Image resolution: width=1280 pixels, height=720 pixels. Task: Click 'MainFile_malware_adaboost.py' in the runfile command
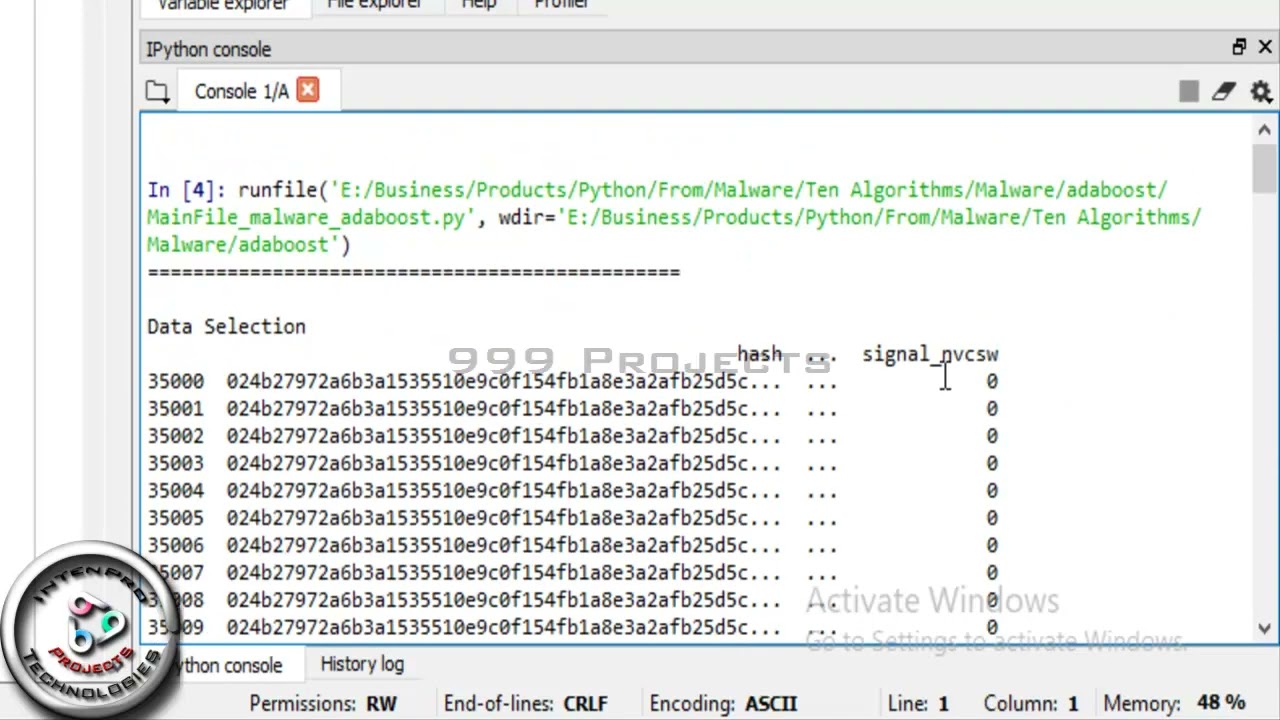point(306,218)
